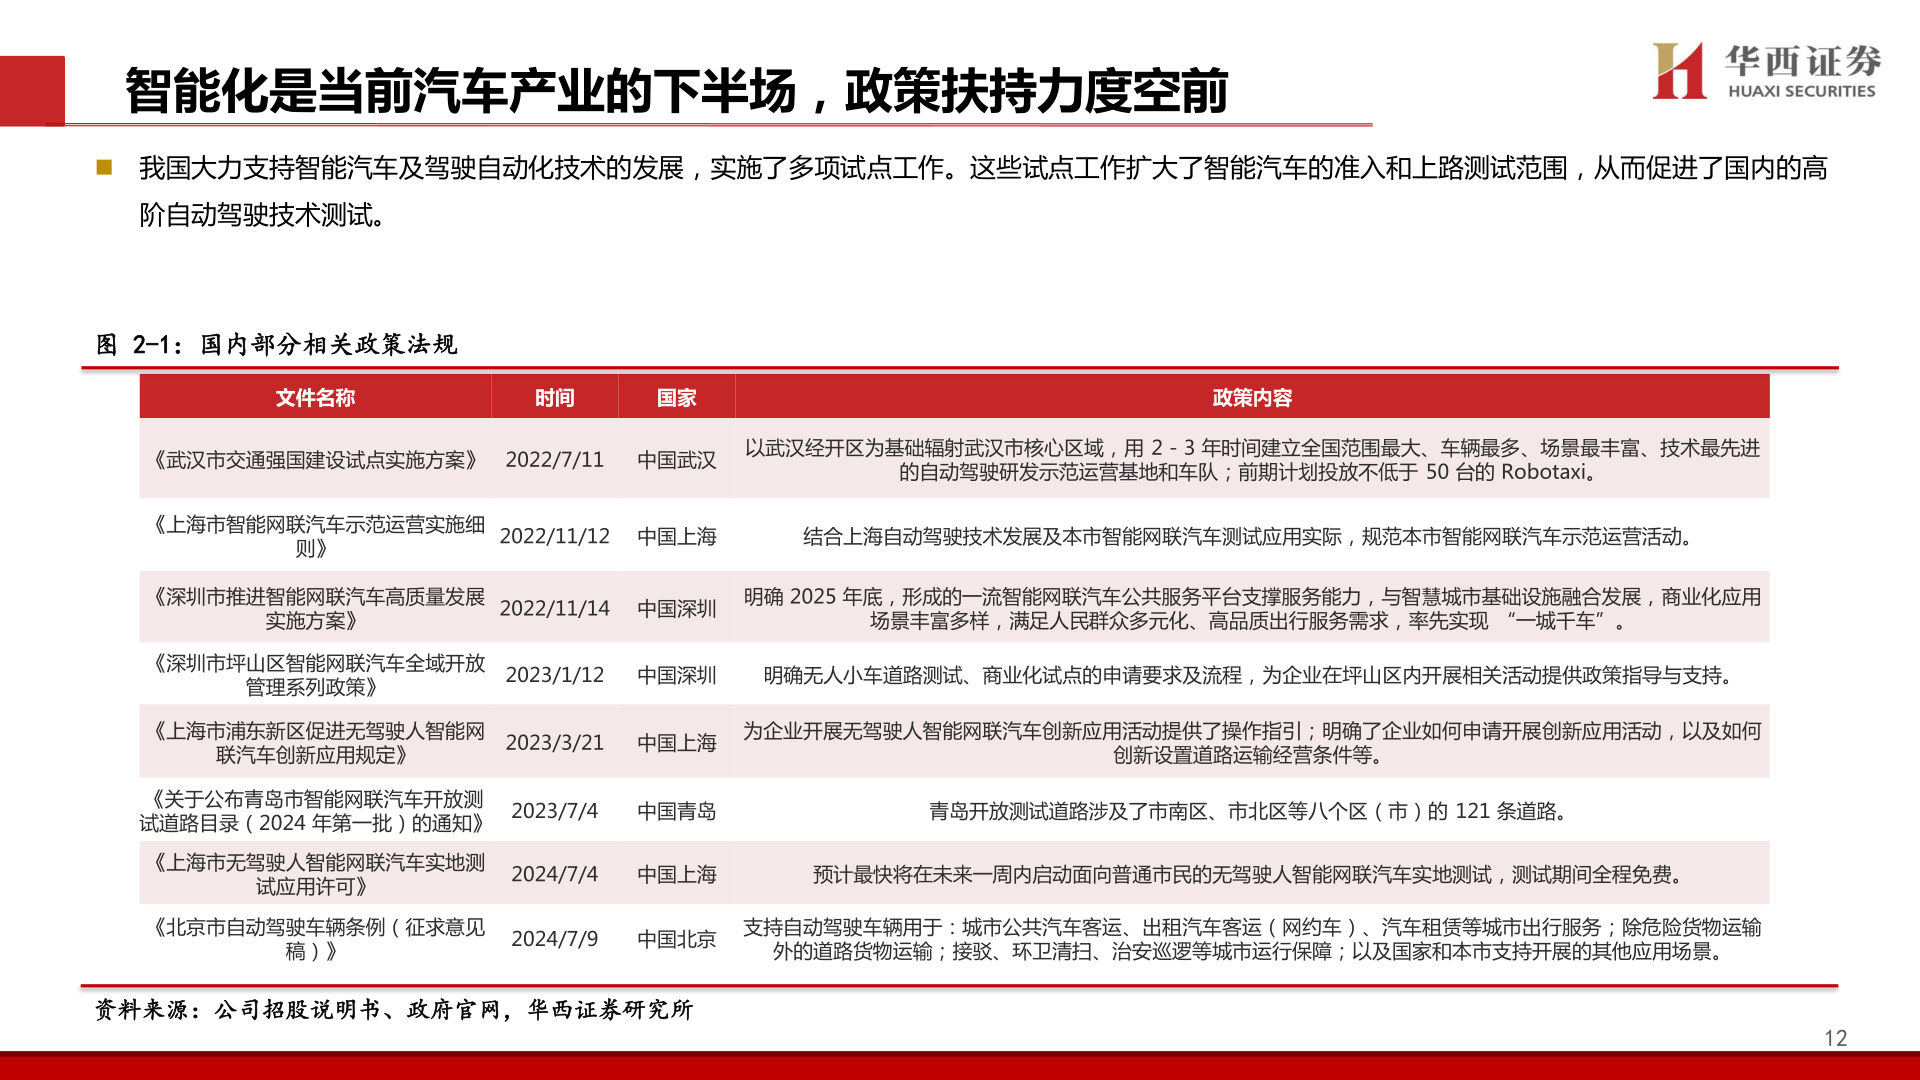The width and height of the screenshot is (1920, 1080).
Task: Click the Huaxi Securities logo
Action: point(1768,72)
